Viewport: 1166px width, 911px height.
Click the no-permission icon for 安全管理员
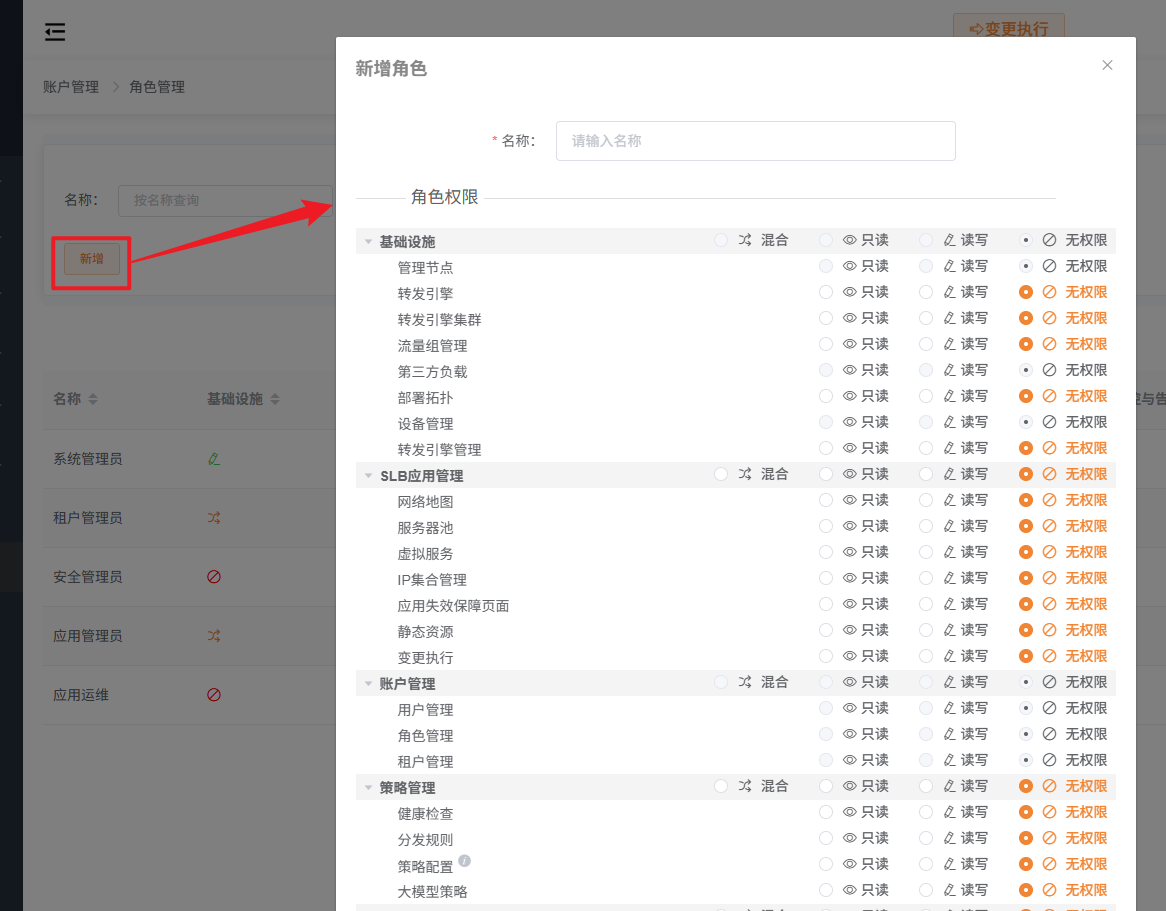tap(213, 577)
